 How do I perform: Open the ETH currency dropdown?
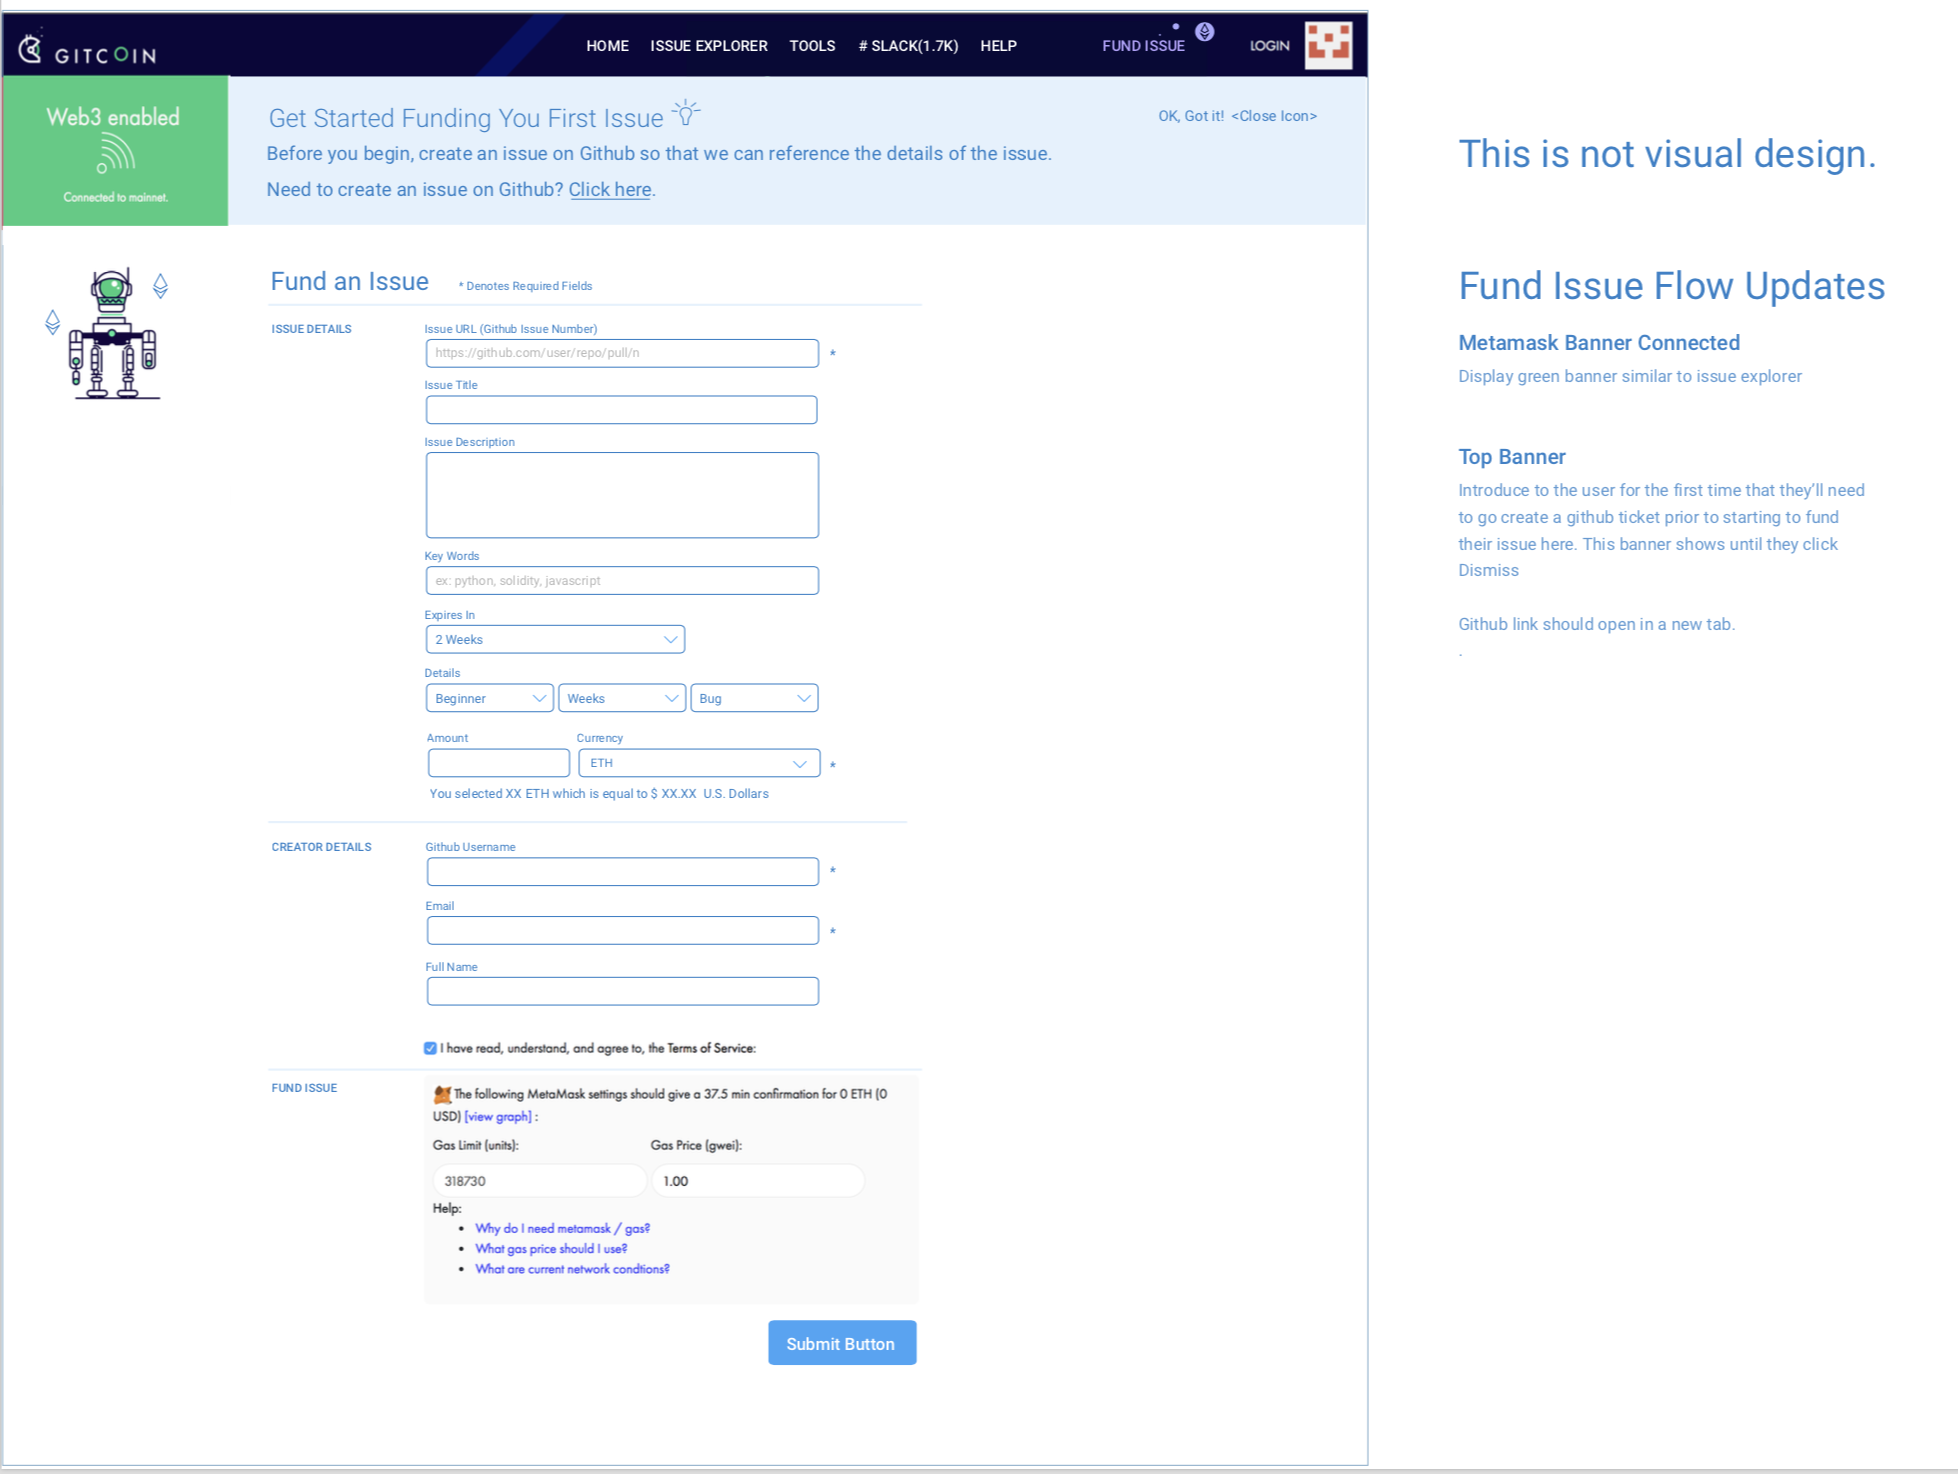tap(698, 762)
